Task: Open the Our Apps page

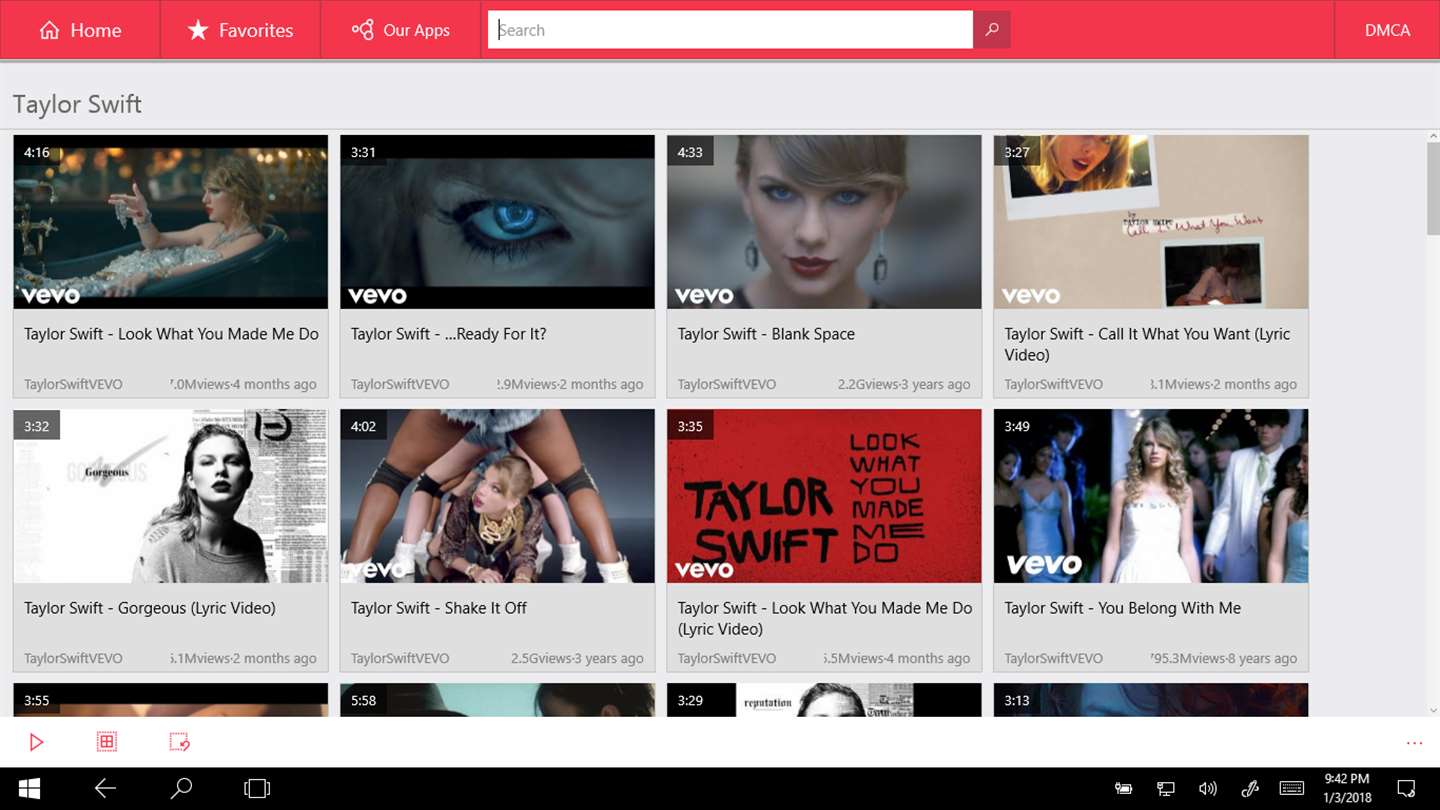Action: (x=401, y=30)
